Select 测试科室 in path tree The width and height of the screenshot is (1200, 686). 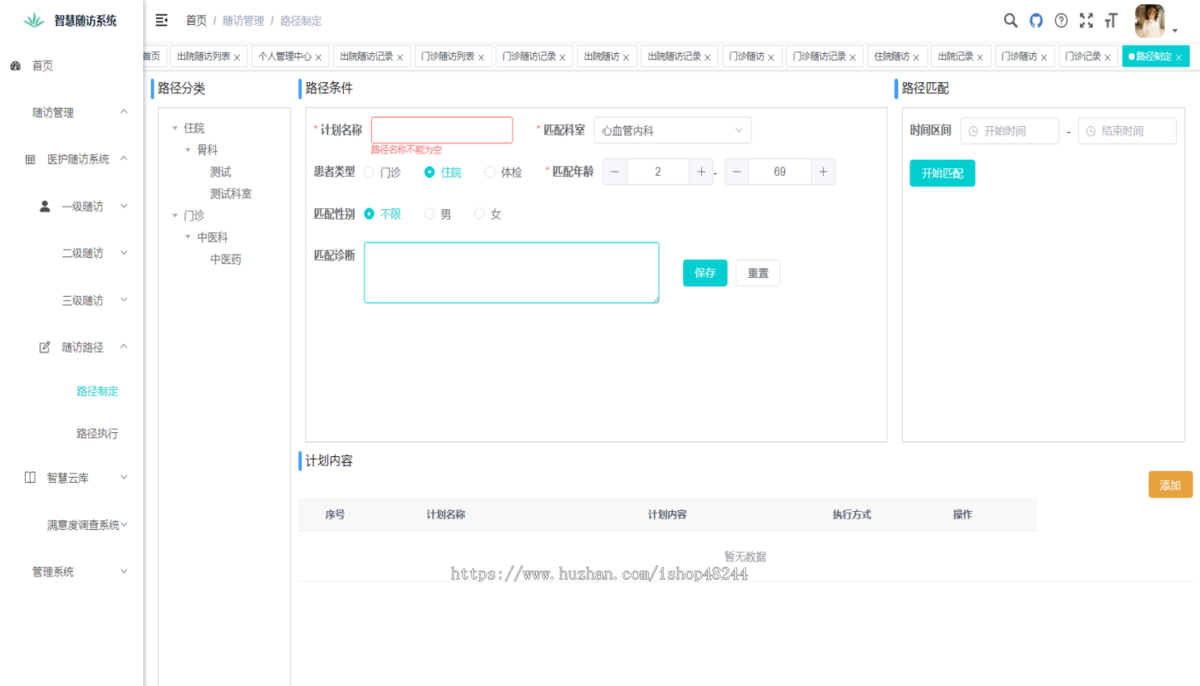[231, 194]
